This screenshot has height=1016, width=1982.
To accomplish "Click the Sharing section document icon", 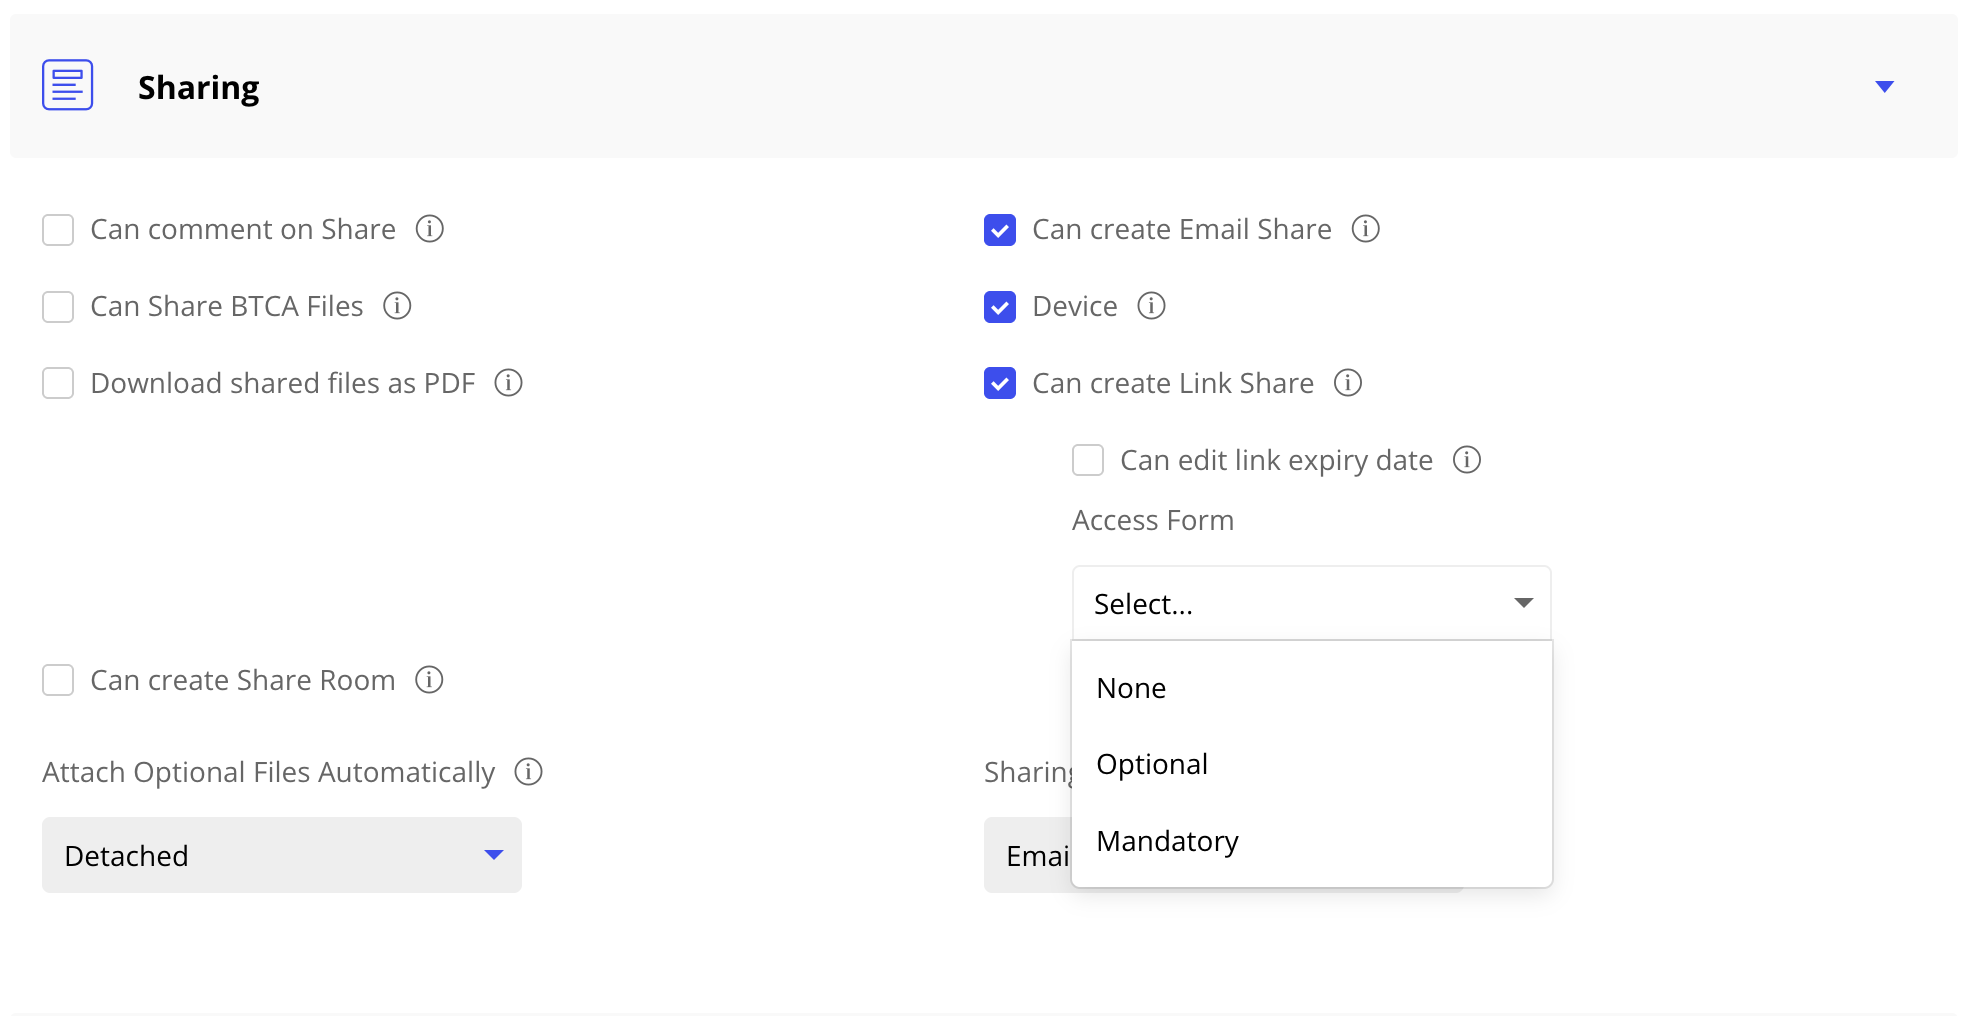I will (x=67, y=85).
